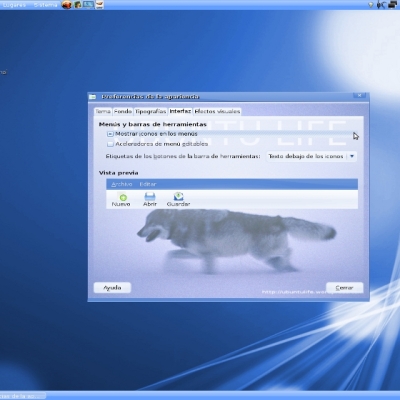Open the Lugares menu in top panel
400x400 pixels.
14,5
